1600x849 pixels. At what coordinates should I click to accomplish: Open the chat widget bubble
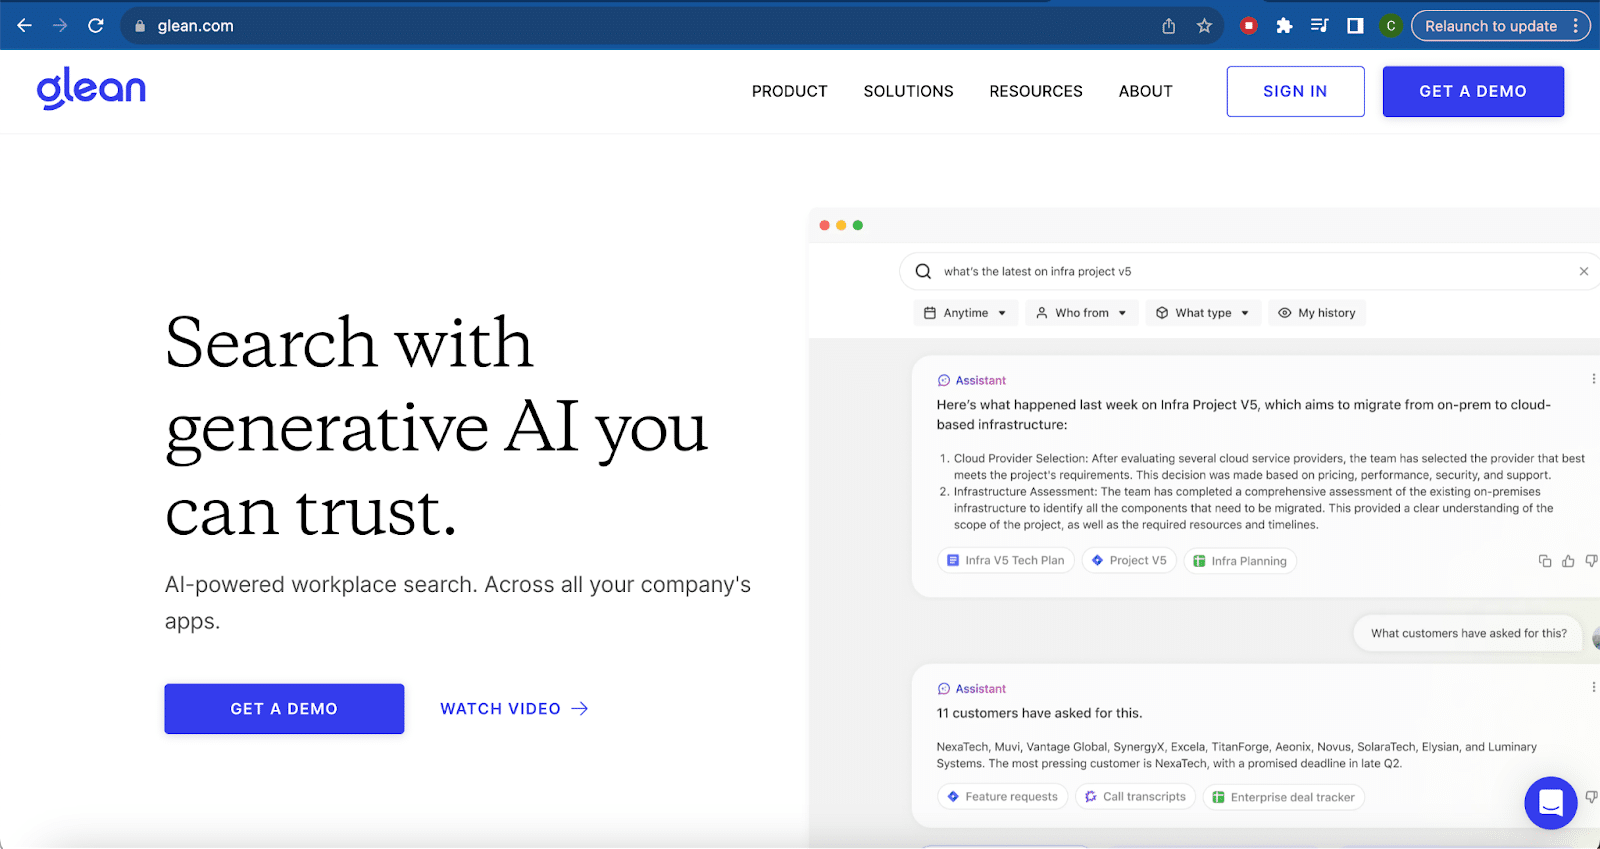point(1550,802)
